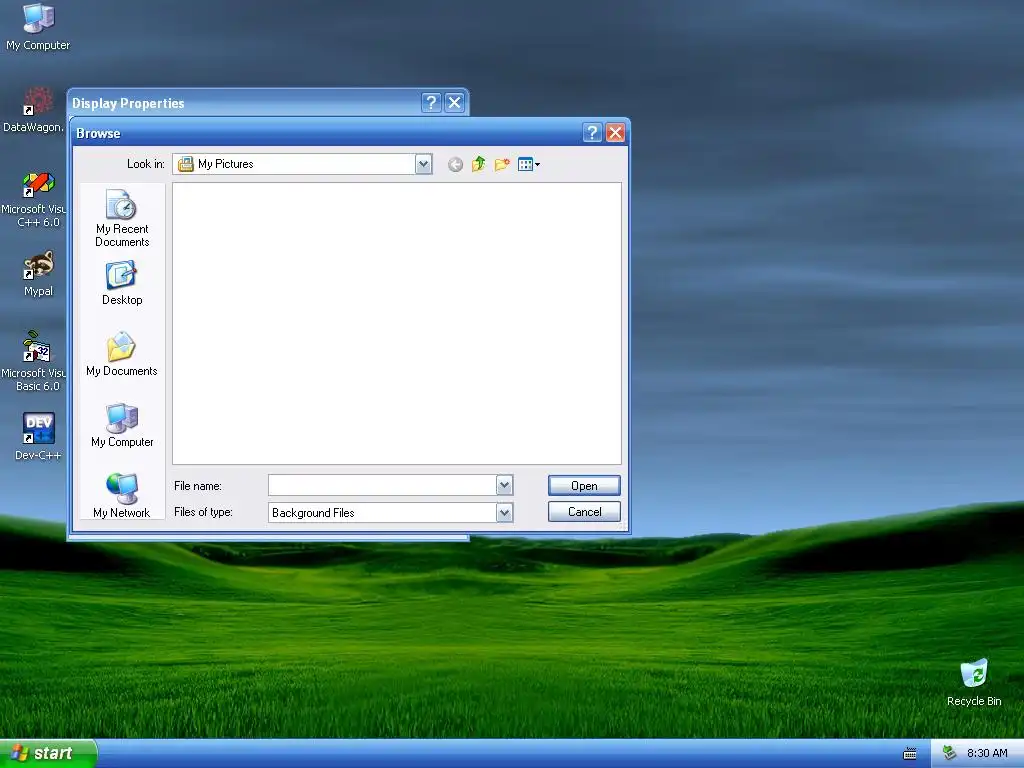Open the View Menu icon in Browse
Image resolution: width=1024 pixels, height=768 pixels.
[528, 164]
